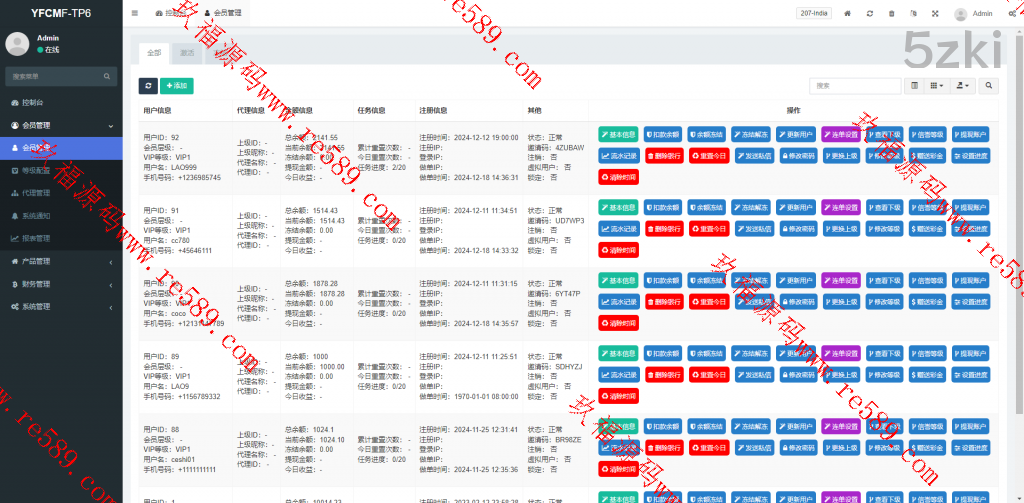Switch to the 控制台 top tab

pos(171,13)
